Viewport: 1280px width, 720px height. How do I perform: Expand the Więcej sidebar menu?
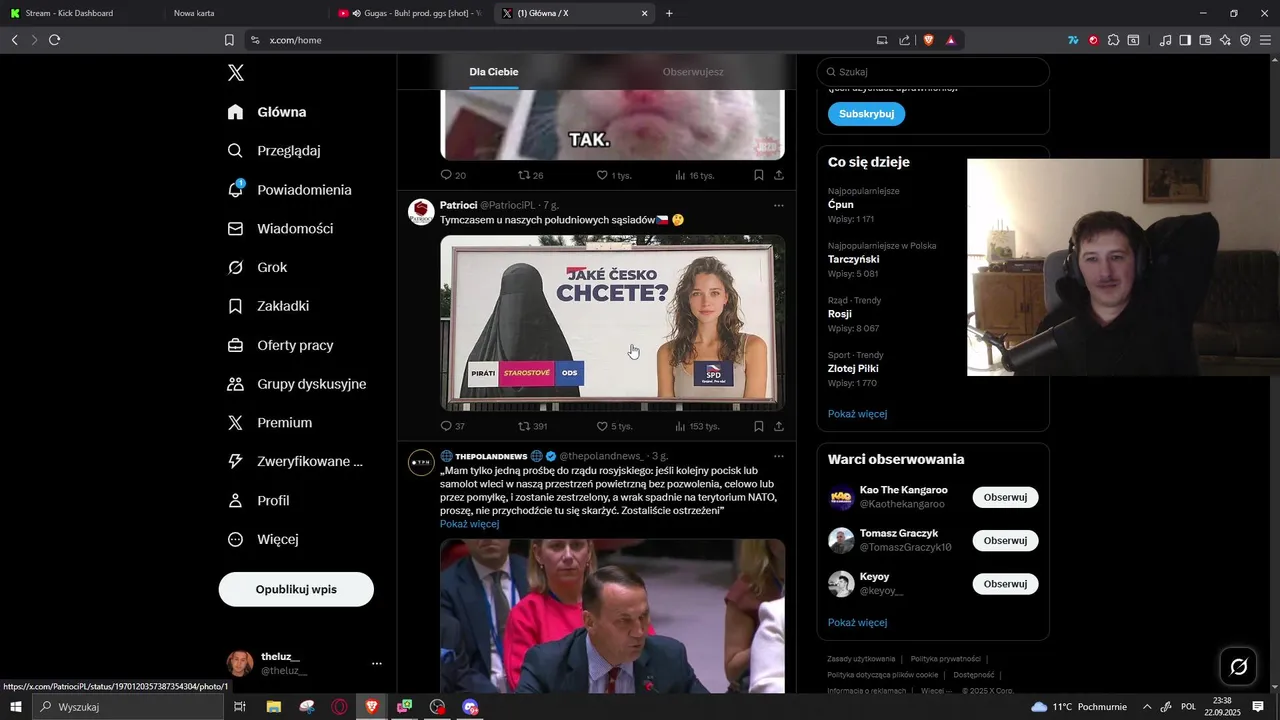coord(263,539)
